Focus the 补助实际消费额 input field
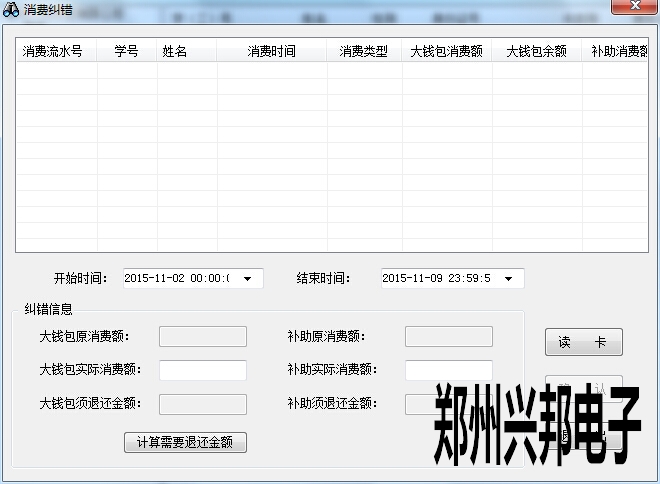The height and width of the screenshot is (484, 660). tap(448, 371)
